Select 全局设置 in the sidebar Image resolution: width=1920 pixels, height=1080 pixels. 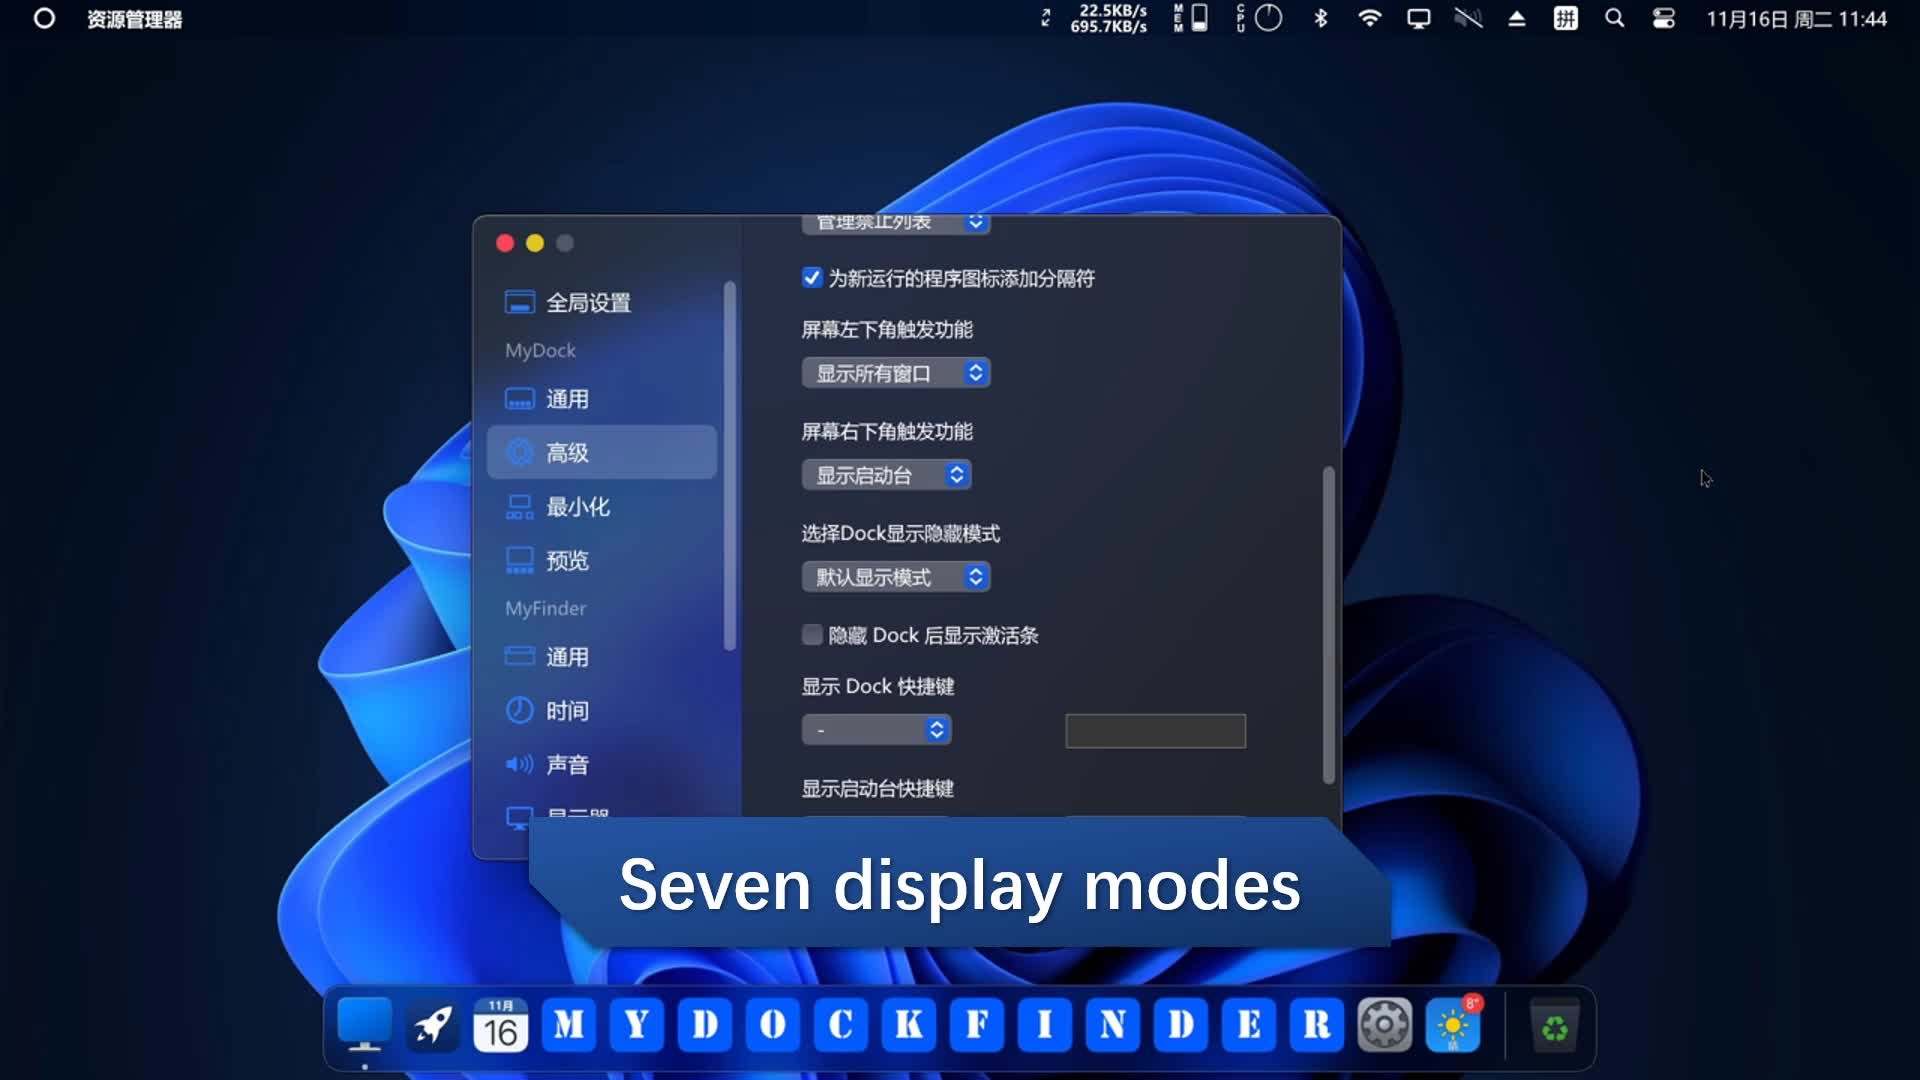coord(588,302)
